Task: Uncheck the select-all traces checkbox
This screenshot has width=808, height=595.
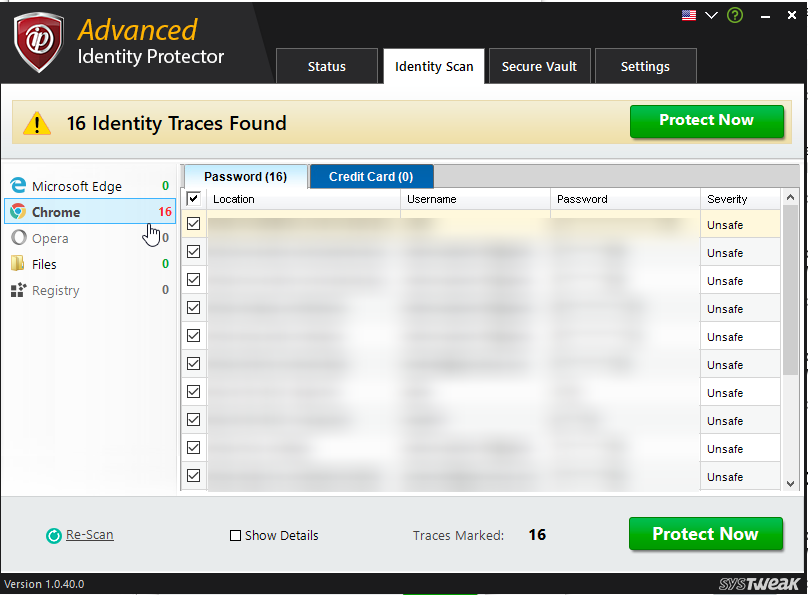Action: click(x=193, y=198)
